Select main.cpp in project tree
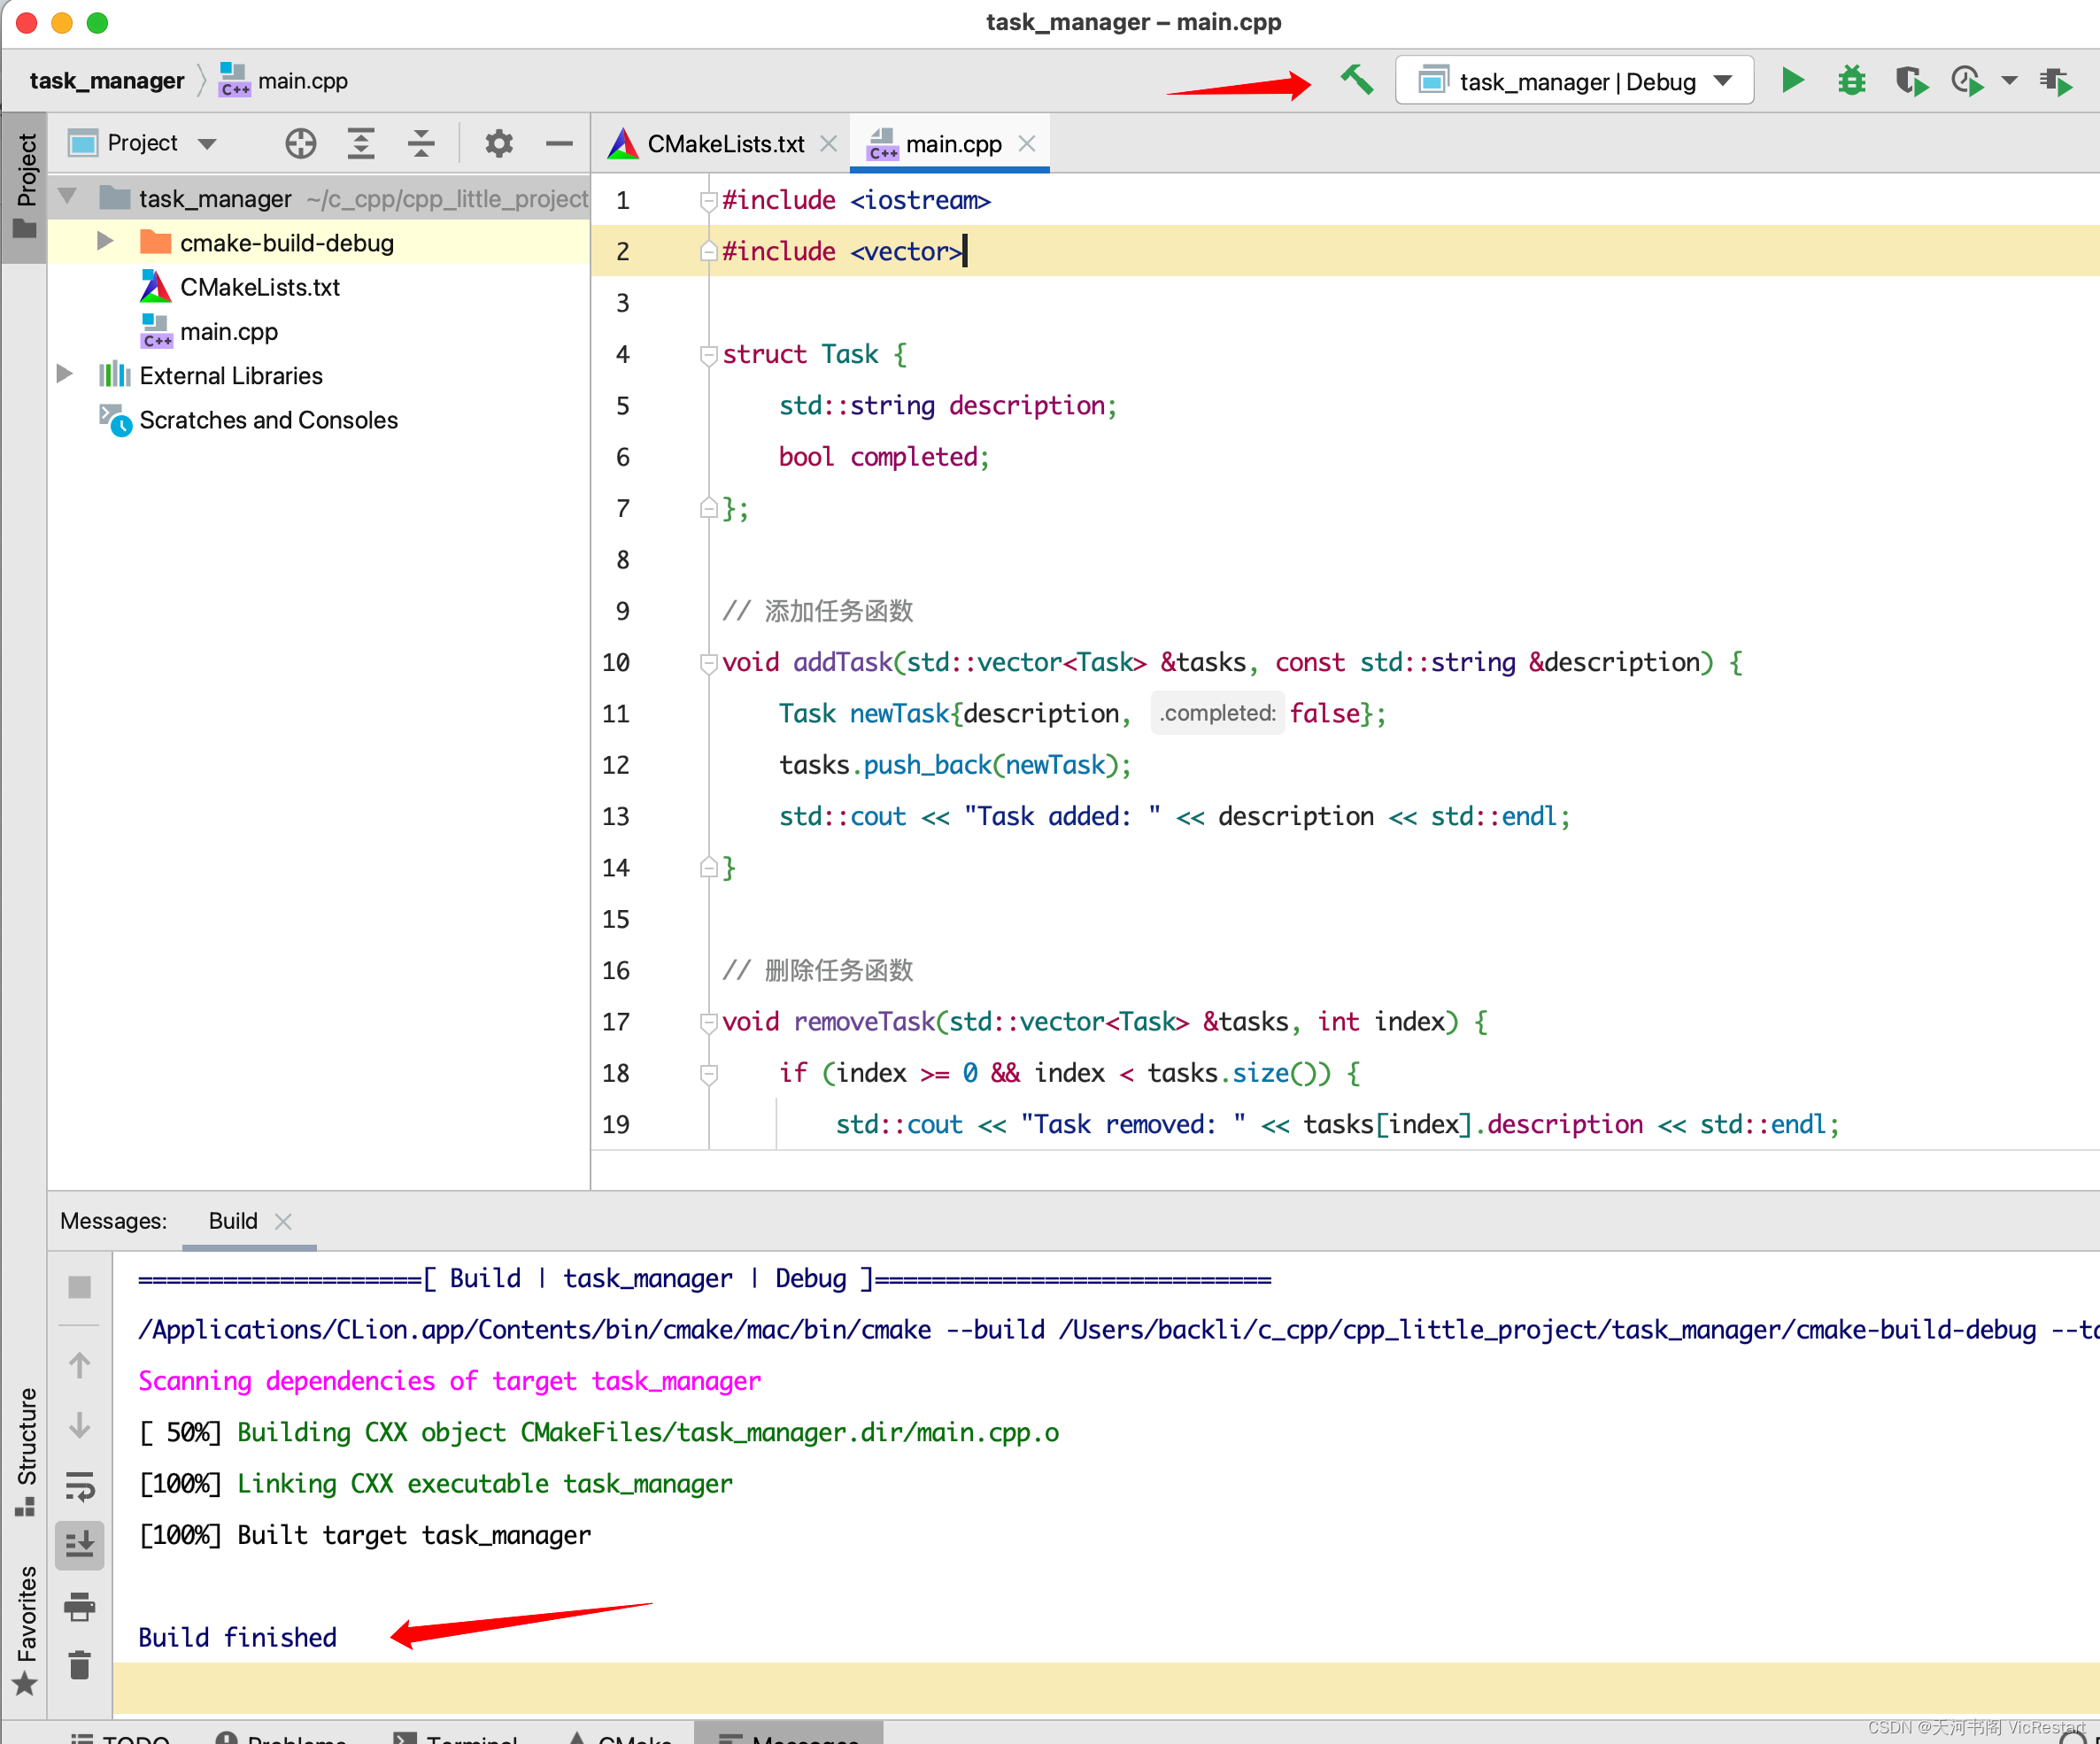 [x=229, y=331]
